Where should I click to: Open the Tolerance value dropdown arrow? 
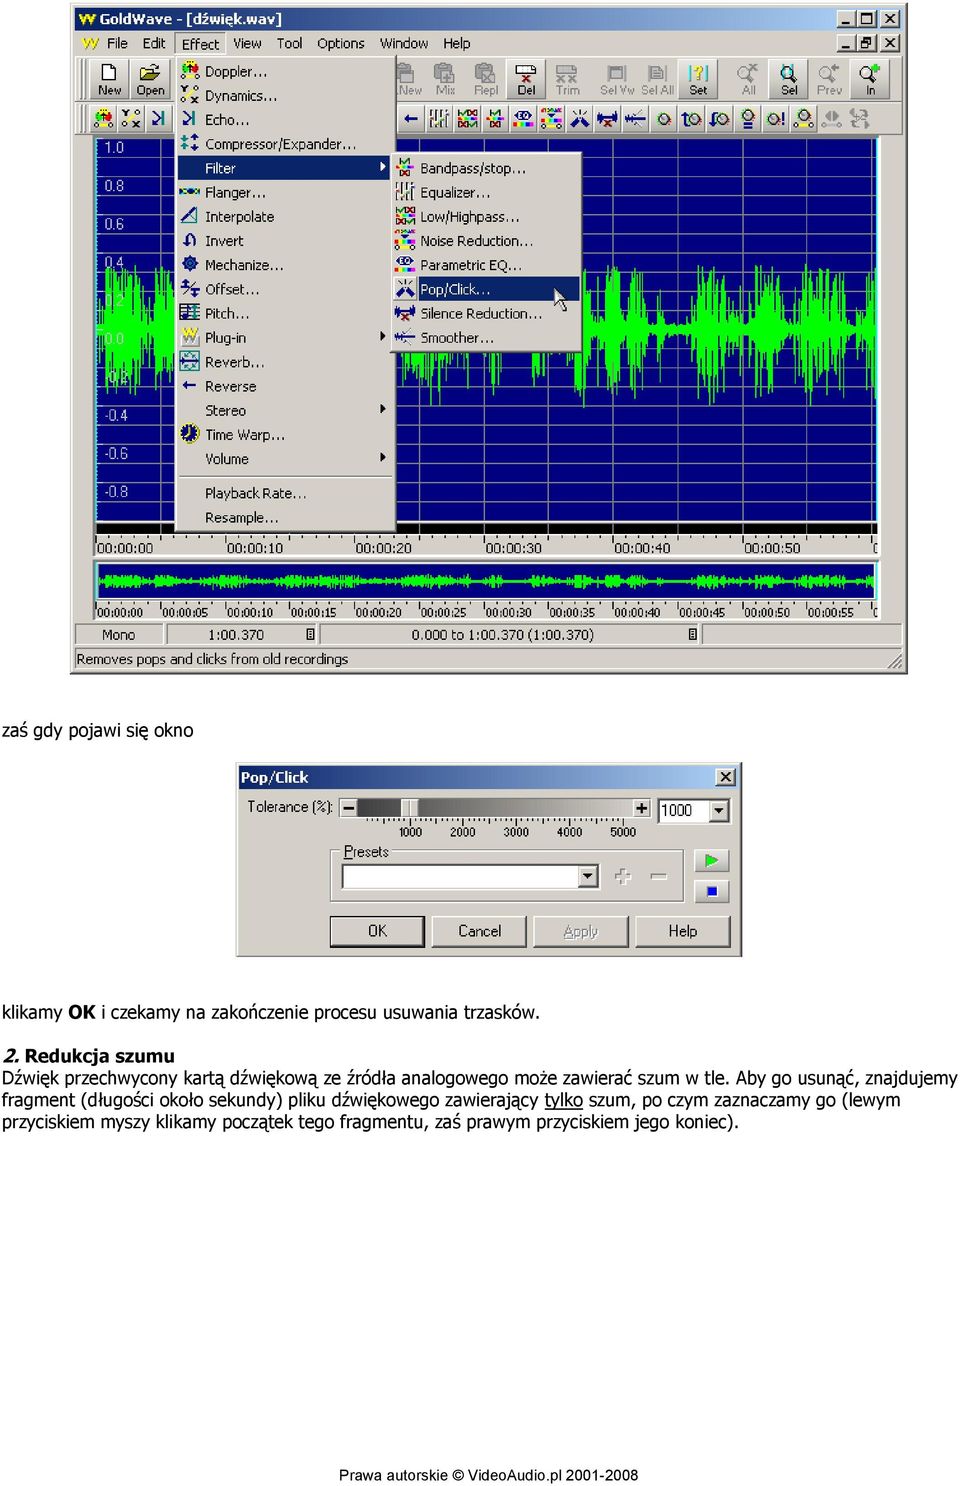719,810
